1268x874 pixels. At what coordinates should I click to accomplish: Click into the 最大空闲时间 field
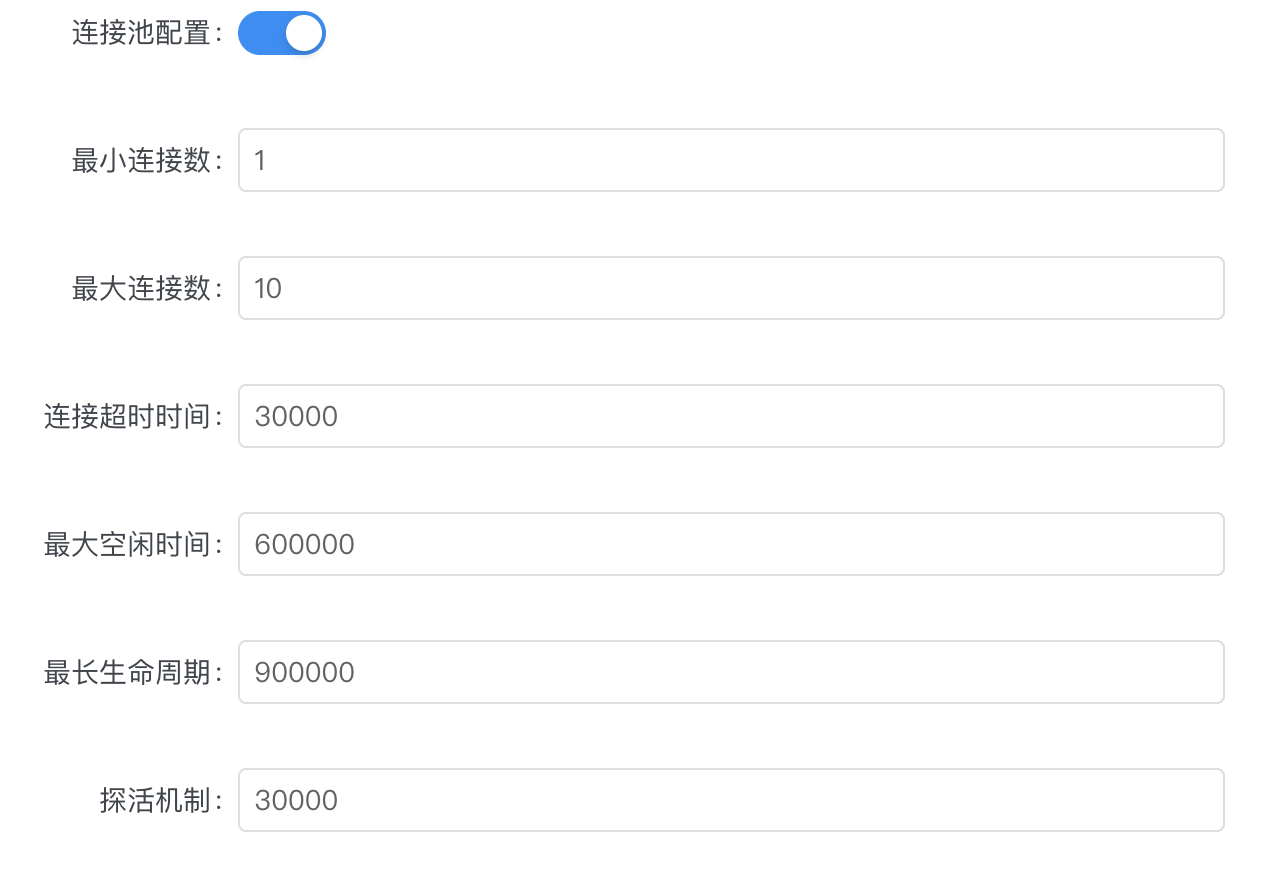pyautogui.click(x=730, y=544)
